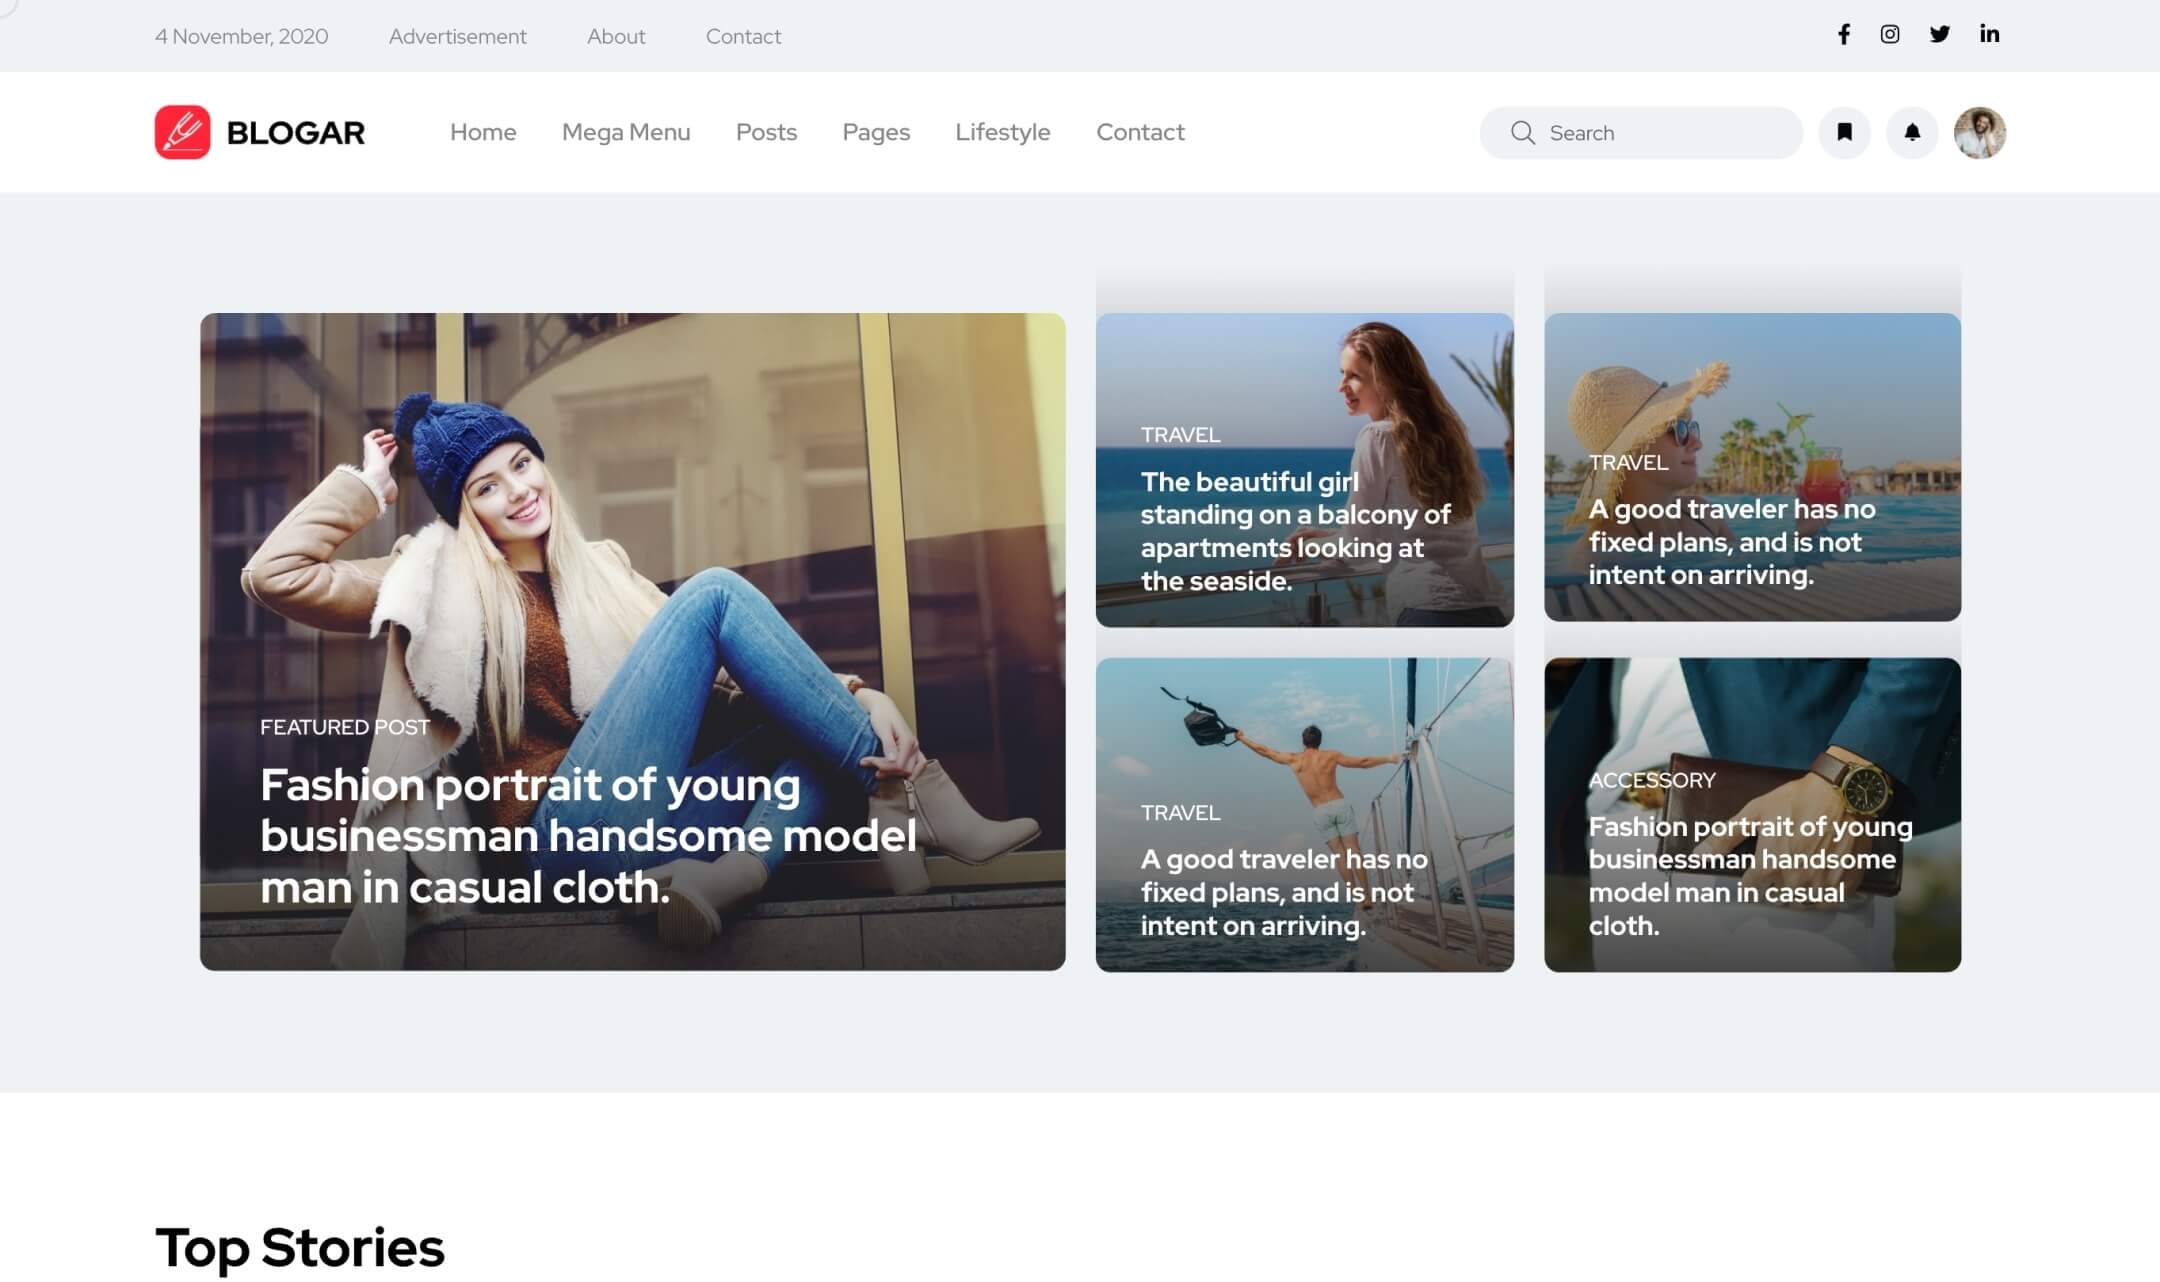Click Contact in the top bar

(x=743, y=36)
